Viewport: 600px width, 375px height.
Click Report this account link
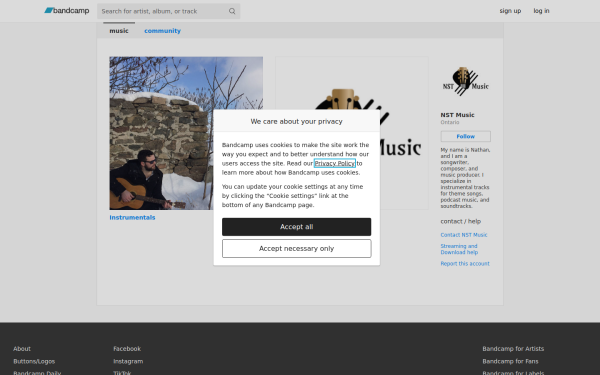(x=465, y=264)
